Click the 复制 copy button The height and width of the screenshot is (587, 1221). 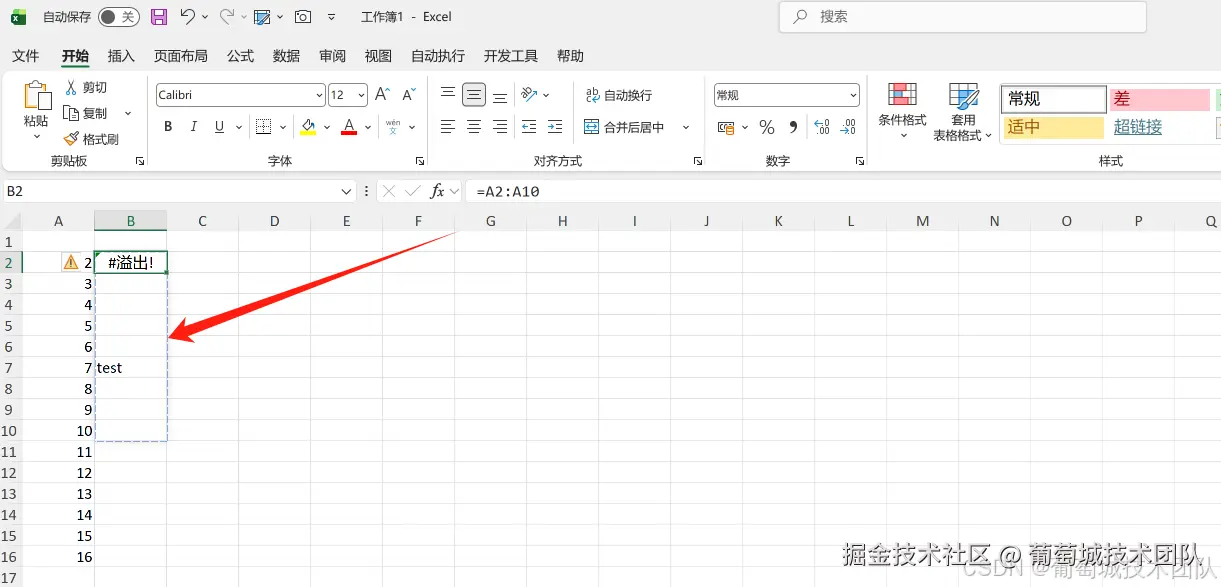86,113
